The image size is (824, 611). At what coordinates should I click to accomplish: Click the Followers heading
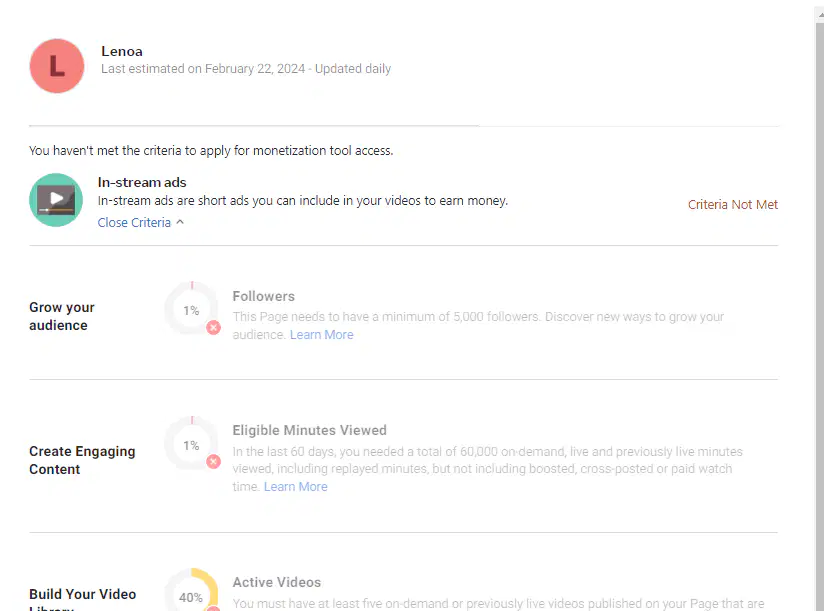pyautogui.click(x=263, y=296)
